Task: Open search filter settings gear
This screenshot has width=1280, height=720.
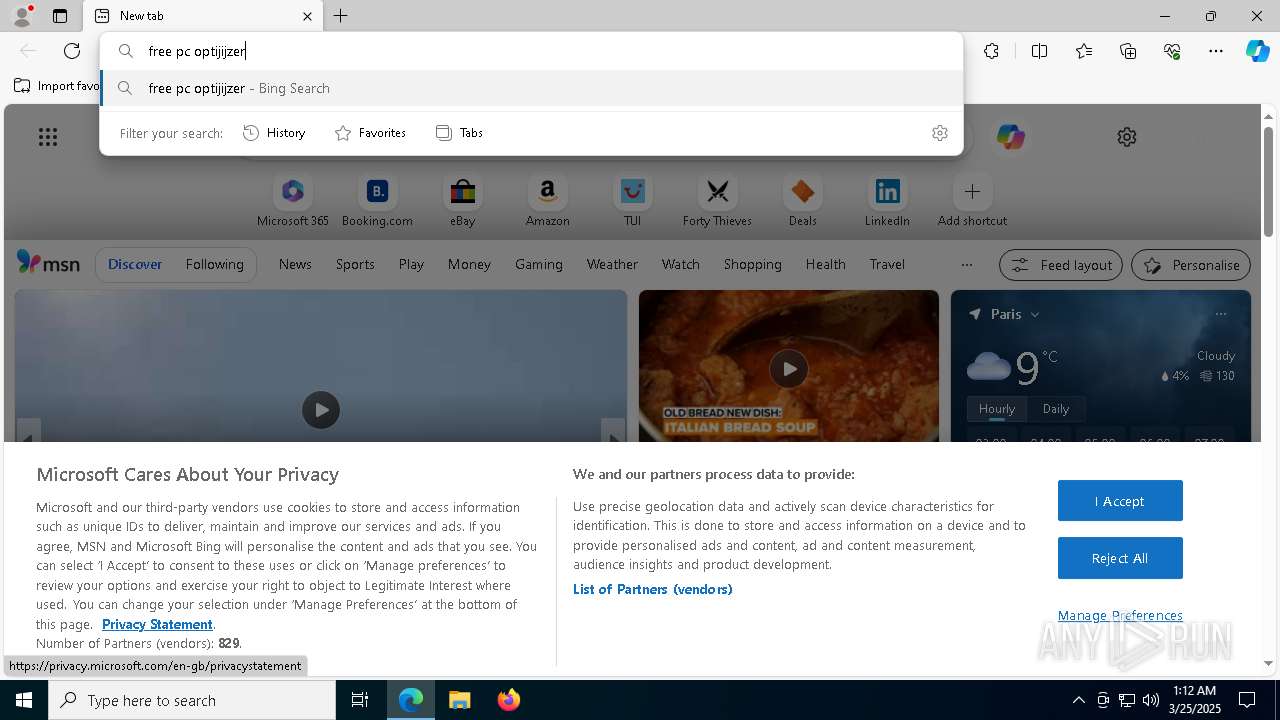Action: coord(939,133)
